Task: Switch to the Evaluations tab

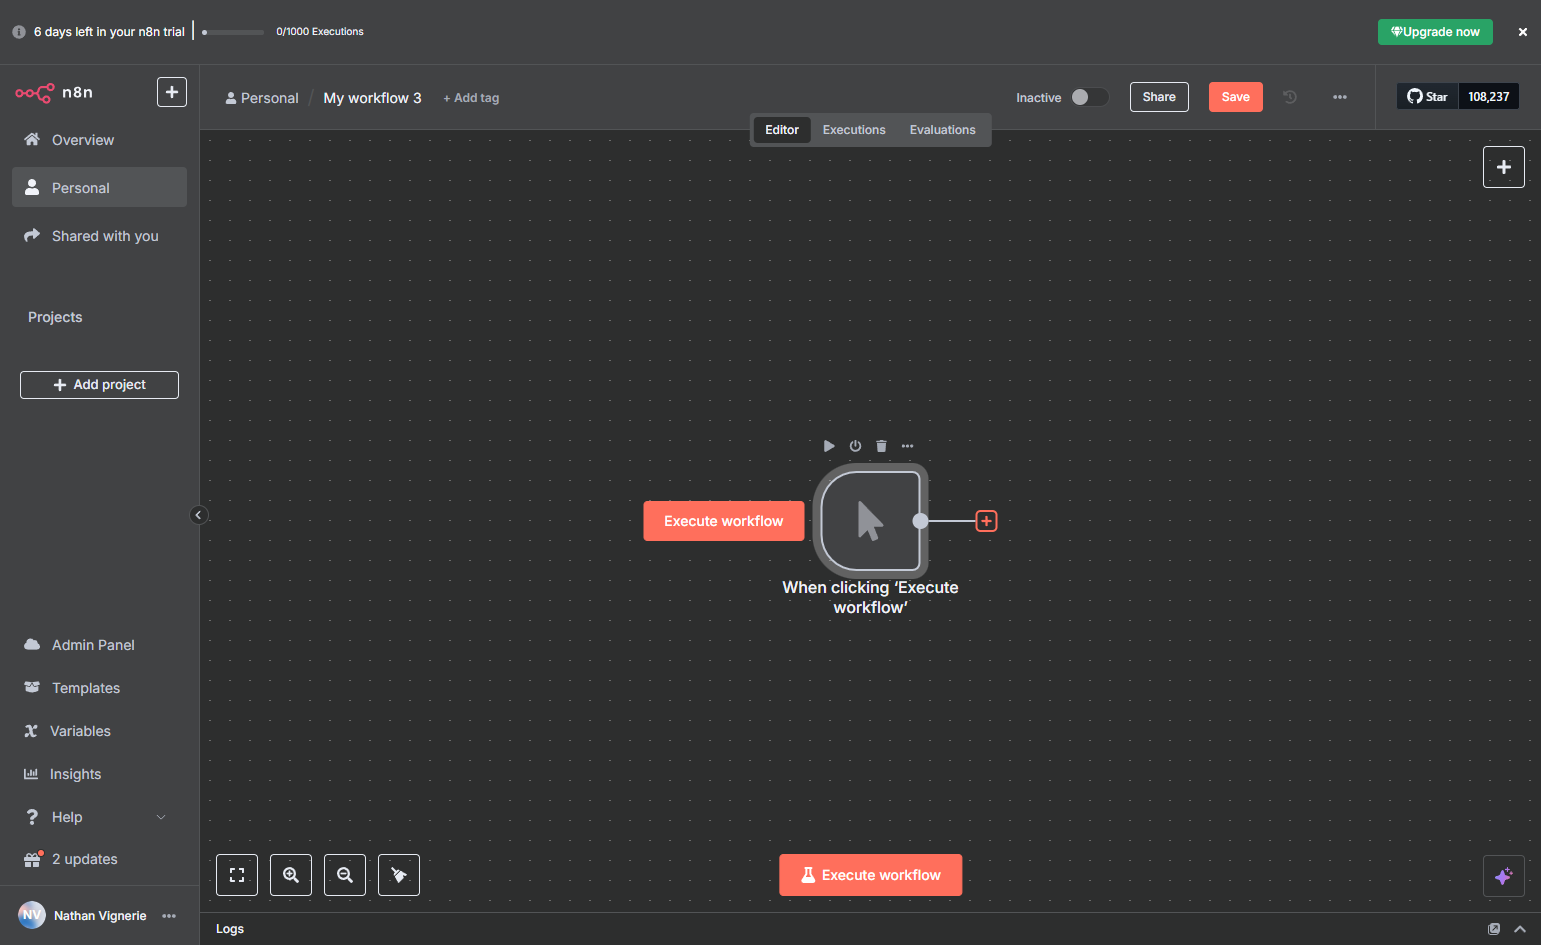Action: click(x=942, y=130)
